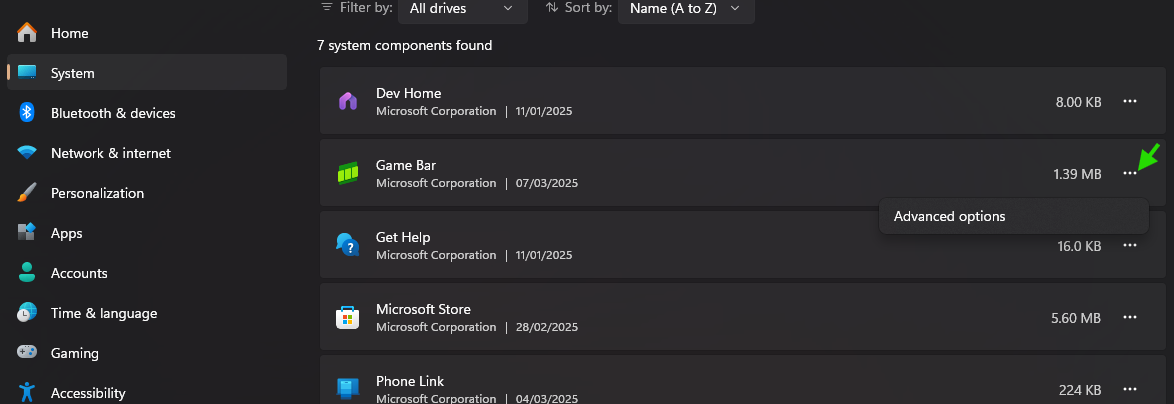1174x404 pixels.
Task: Click the Microsoft Store app icon
Action: [x=347, y=317]
